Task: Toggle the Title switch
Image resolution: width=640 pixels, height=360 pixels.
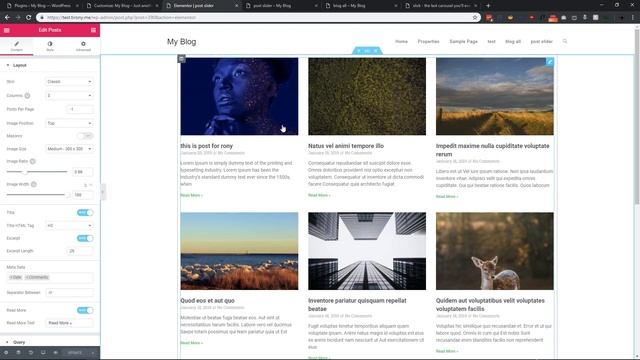Action: [85, 213]
